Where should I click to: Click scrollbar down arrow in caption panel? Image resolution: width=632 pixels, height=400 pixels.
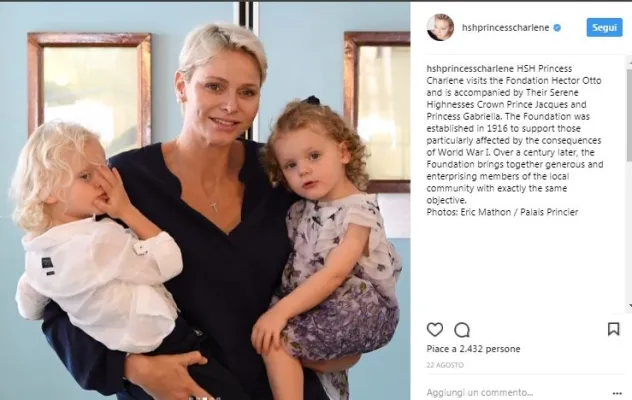(629, 306)
